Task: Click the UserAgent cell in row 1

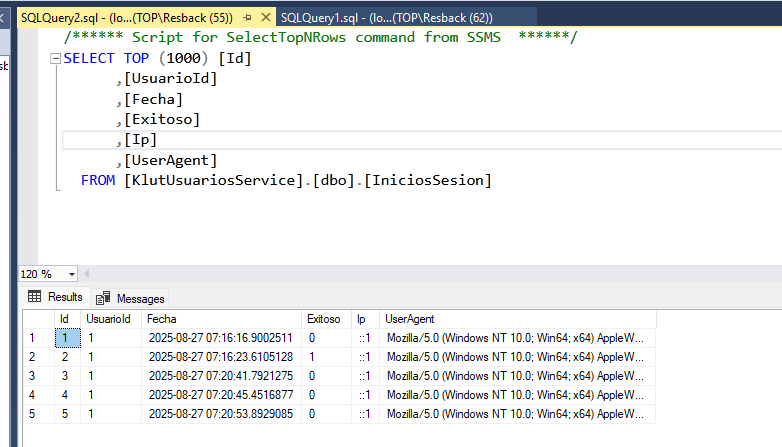Action: 518,338
